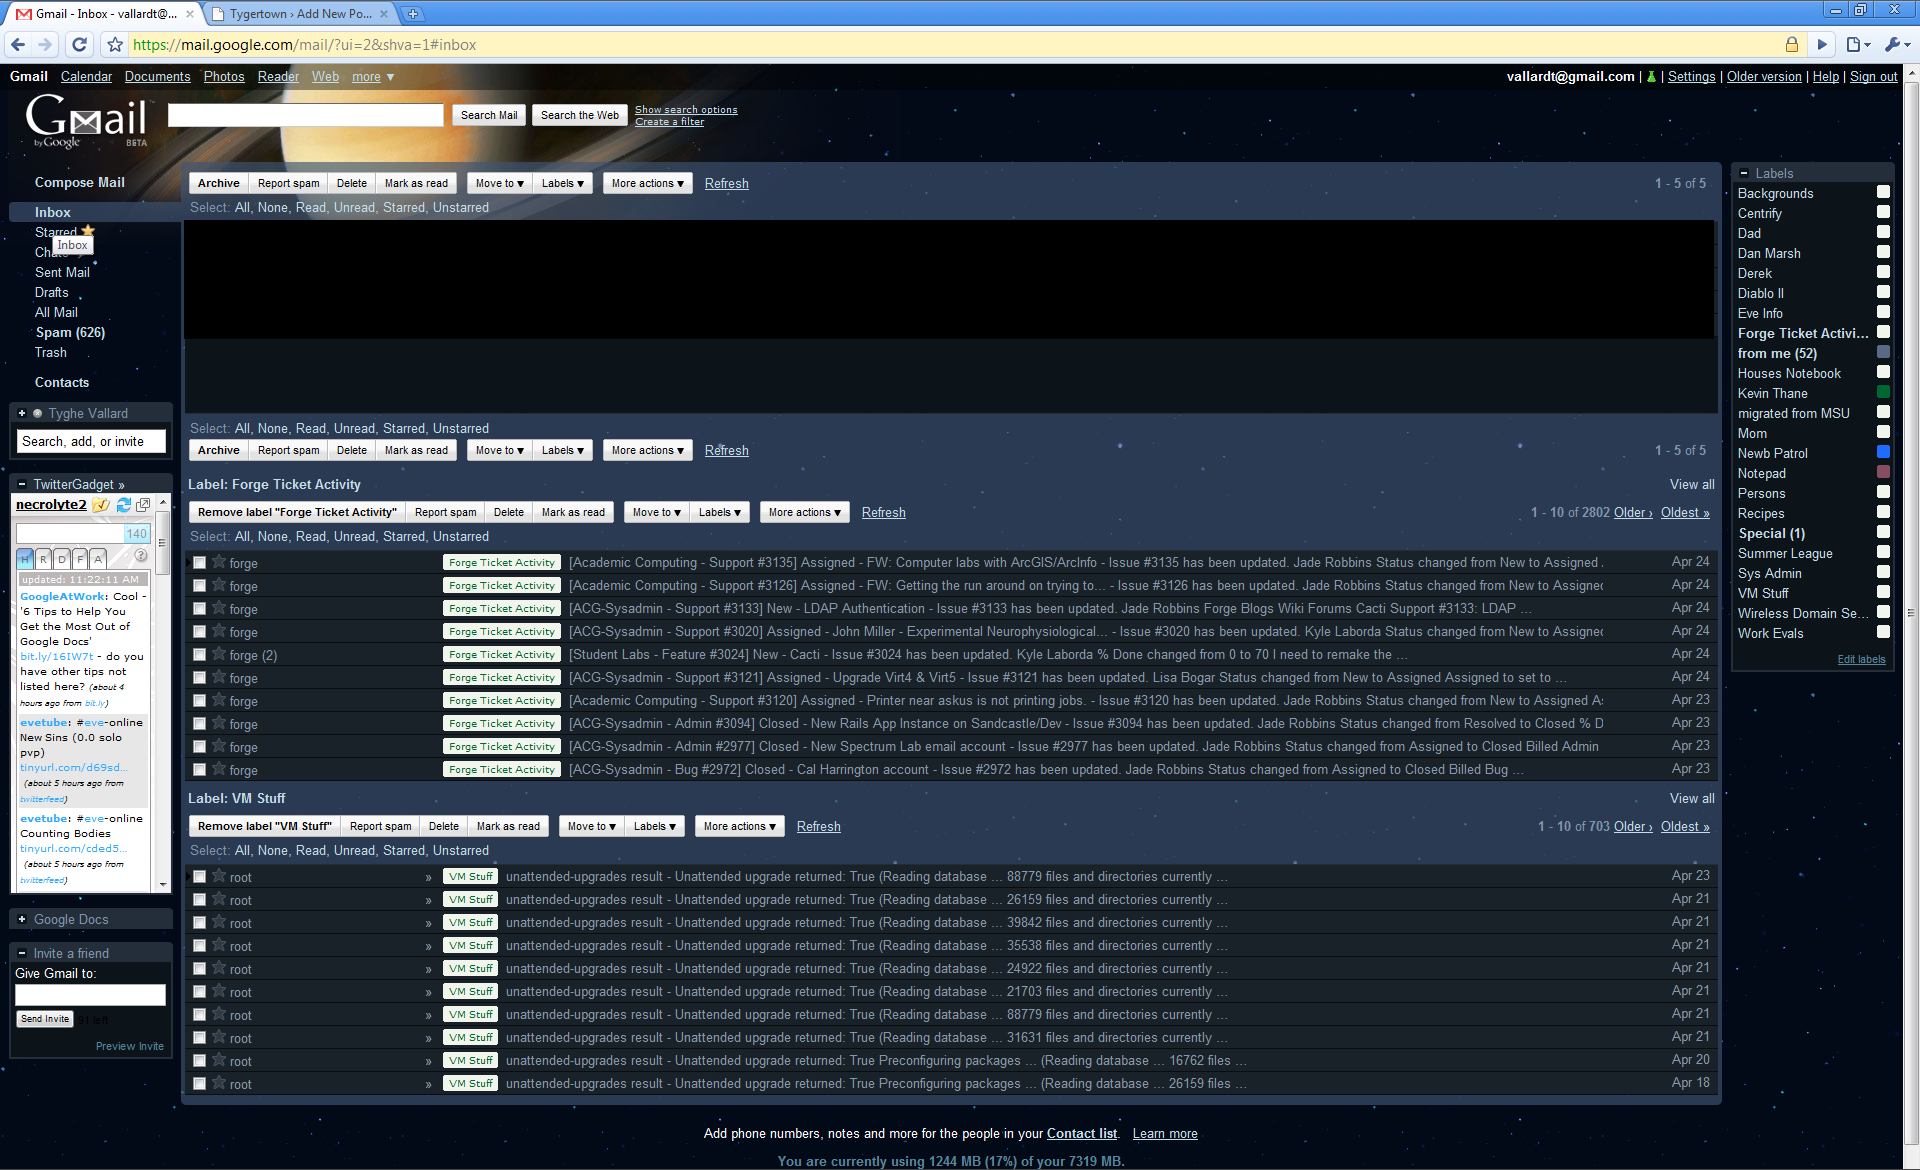The width and height of the screenshot is (1920, 1170).
Task: Check the box for root Apr 20 message
Action: 199,1061
